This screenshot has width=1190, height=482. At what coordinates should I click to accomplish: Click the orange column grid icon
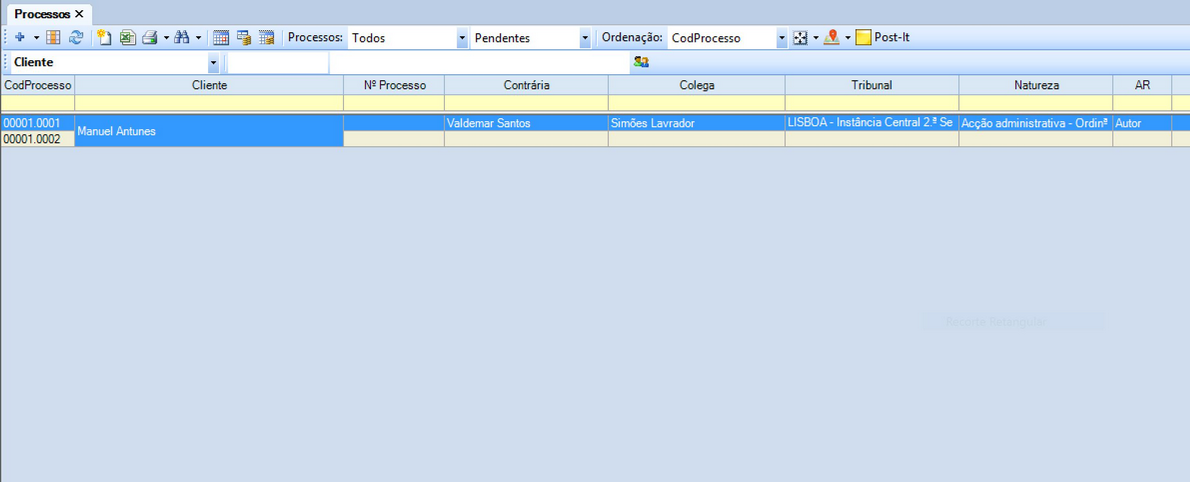53,37
